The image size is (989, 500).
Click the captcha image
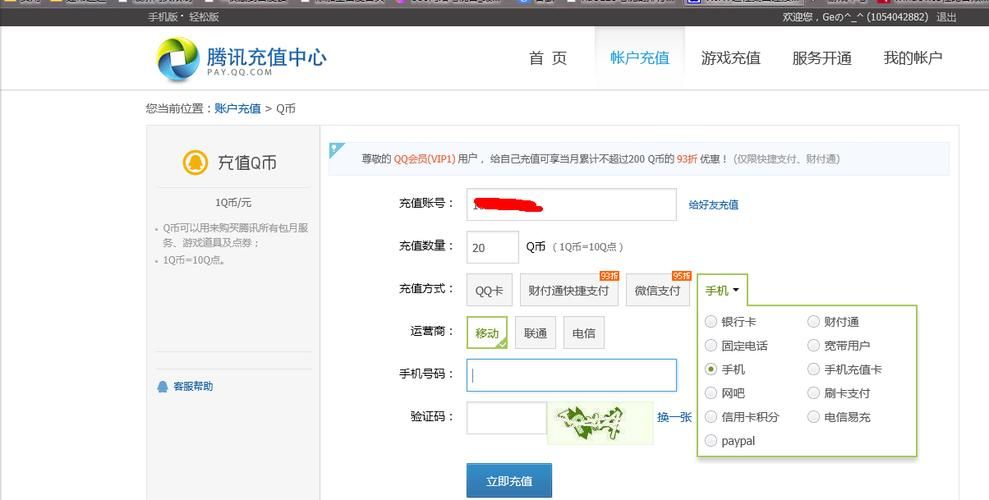(x=600, y=422)
